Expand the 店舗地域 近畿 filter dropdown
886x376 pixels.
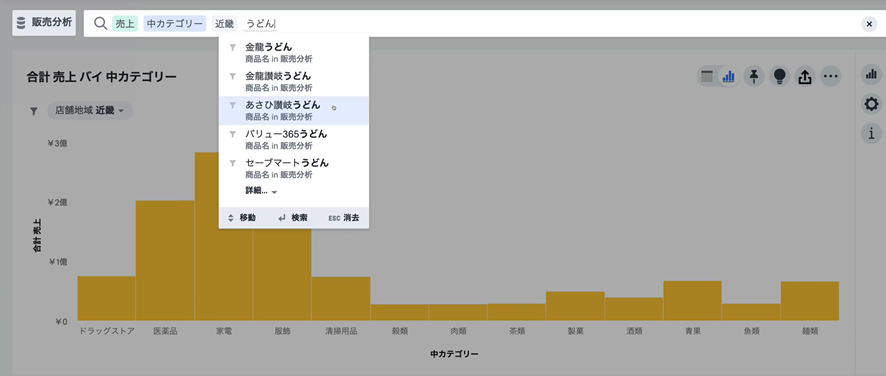tap(90, 111)
